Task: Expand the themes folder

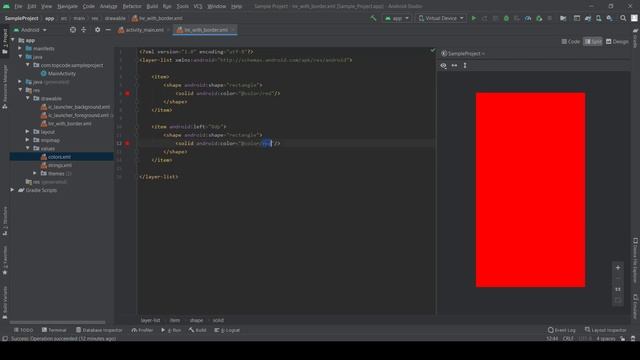Action: 35,173
